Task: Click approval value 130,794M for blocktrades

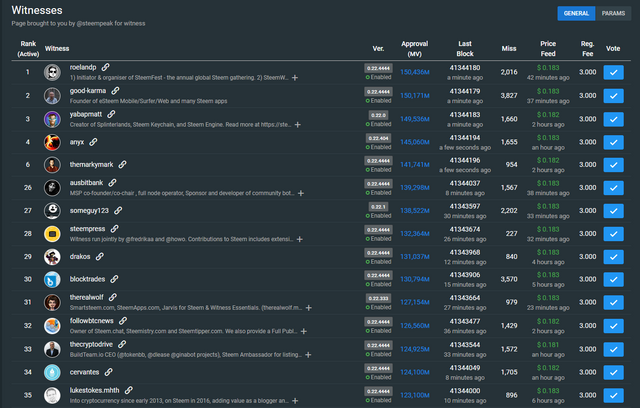Action: click(415, 279)
